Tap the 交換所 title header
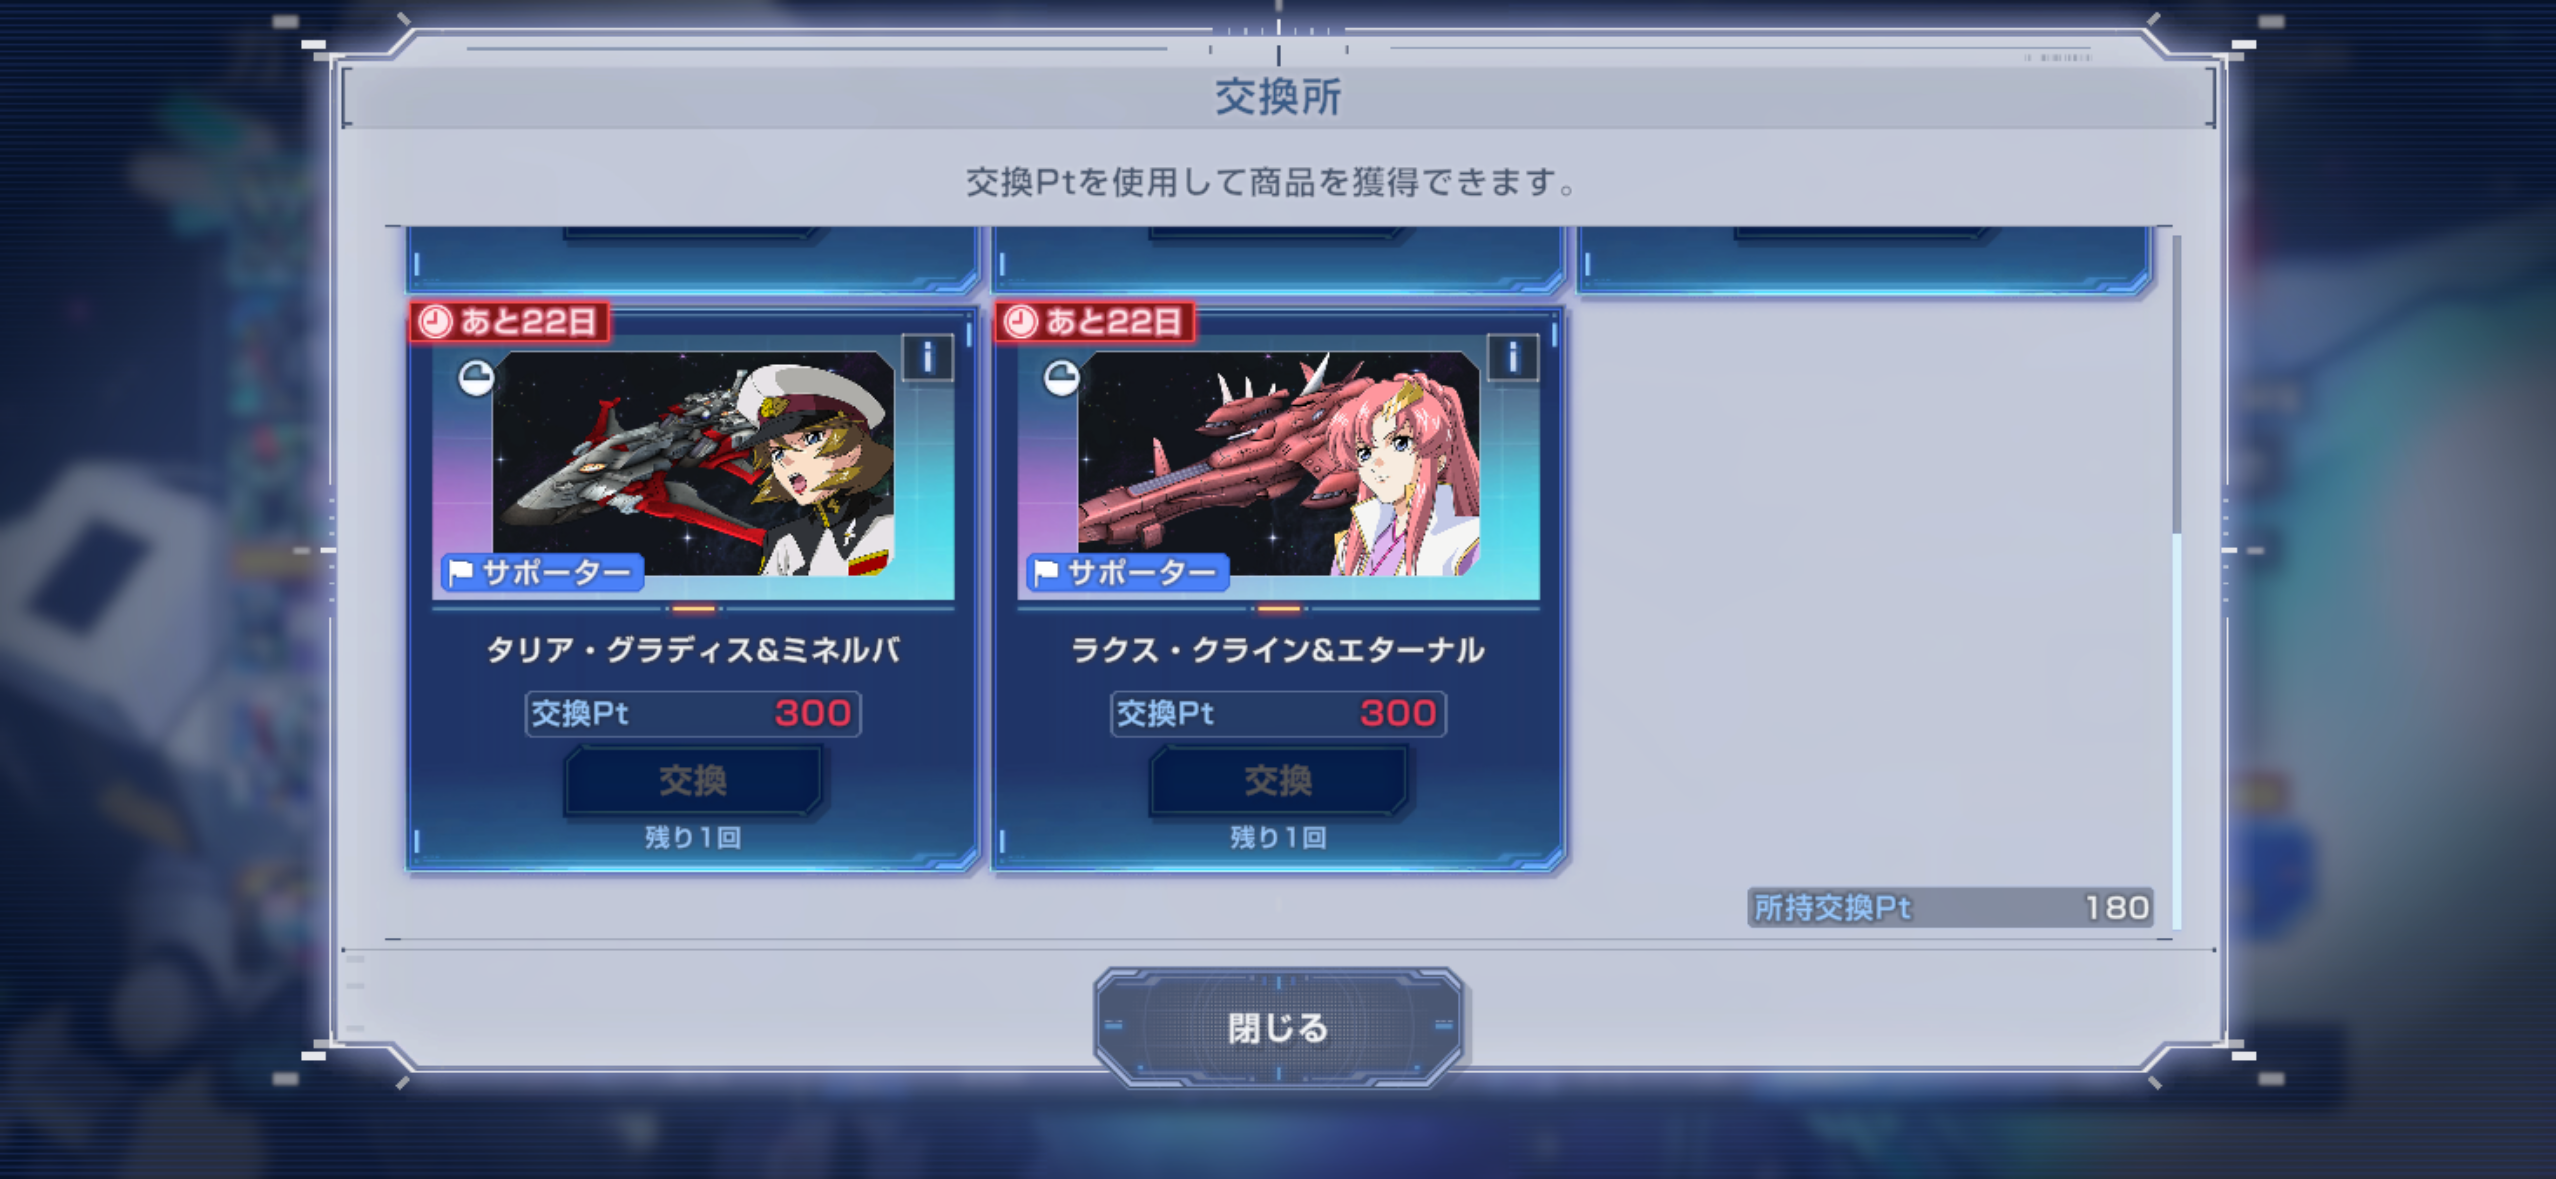This screenshot has height=1179, width=2556. coord(1277,97)
